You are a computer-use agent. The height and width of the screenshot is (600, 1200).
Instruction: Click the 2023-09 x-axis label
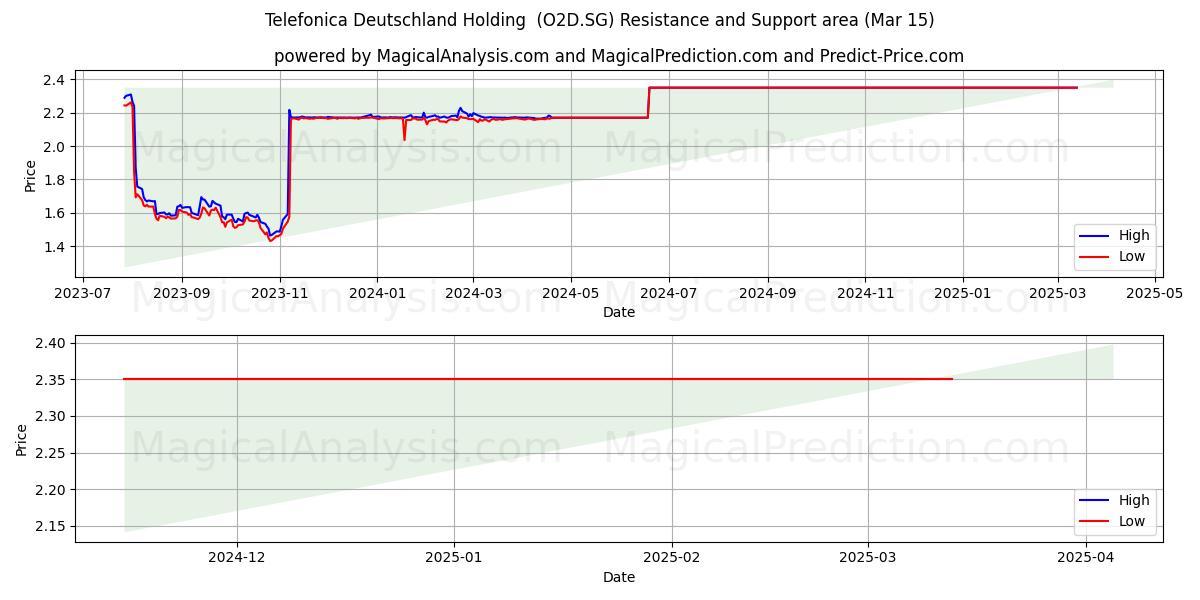tap(181, 294)
